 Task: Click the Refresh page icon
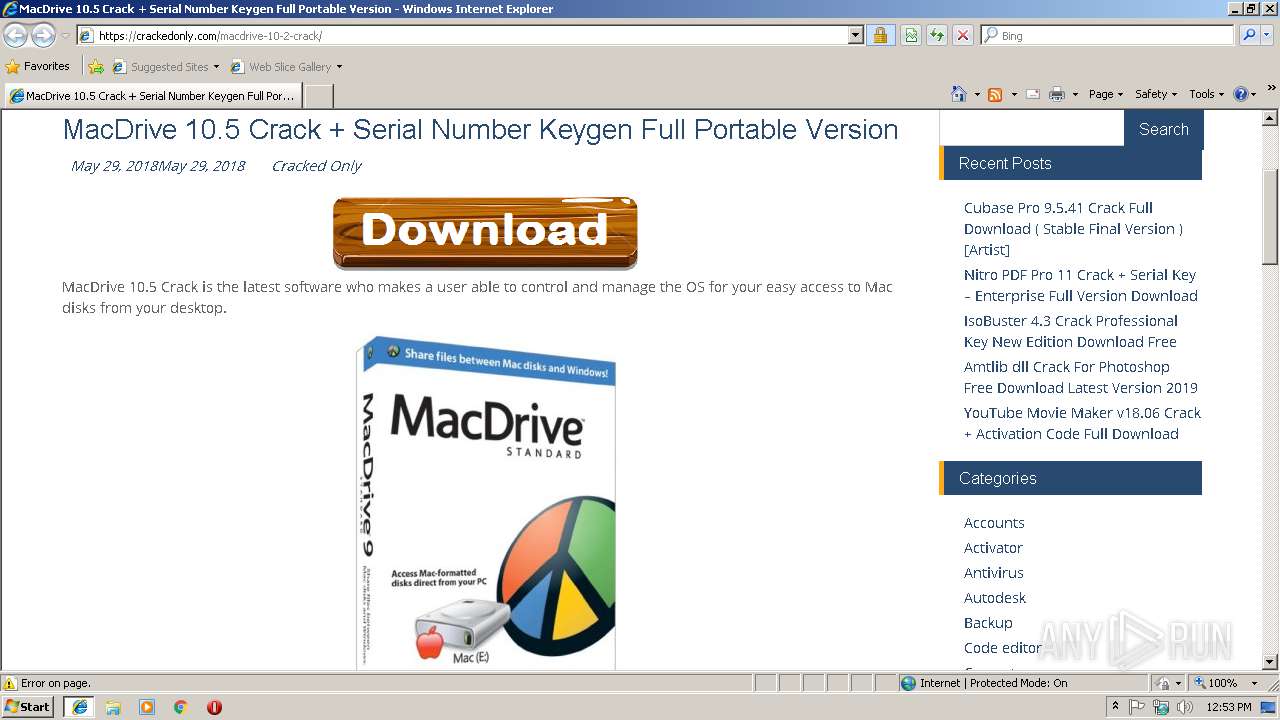click(x=937, y=35)
